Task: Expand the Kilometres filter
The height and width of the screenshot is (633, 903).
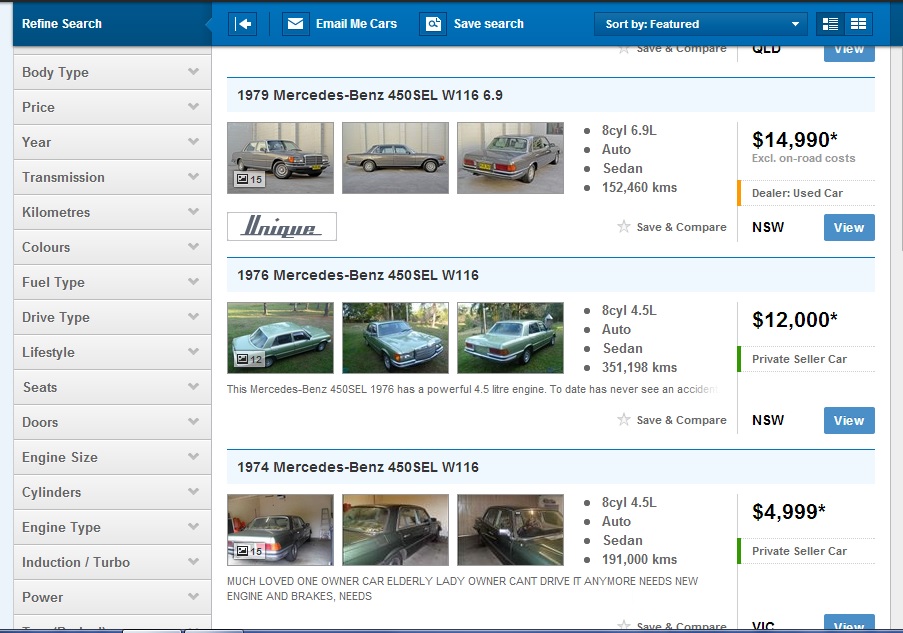Action: pyautogui.click(x=112, y=212)
